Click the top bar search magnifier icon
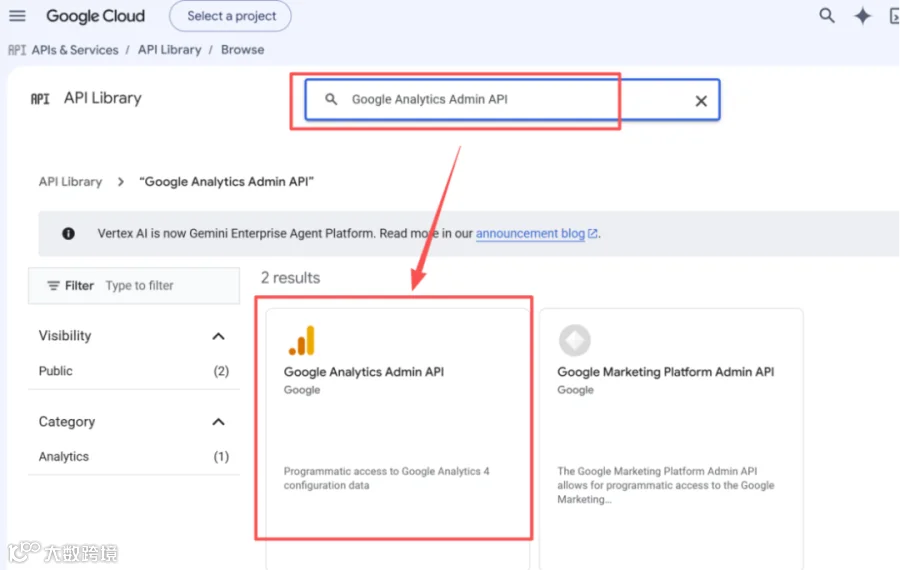This screenshot has height=570, width=900. [827, 15]
